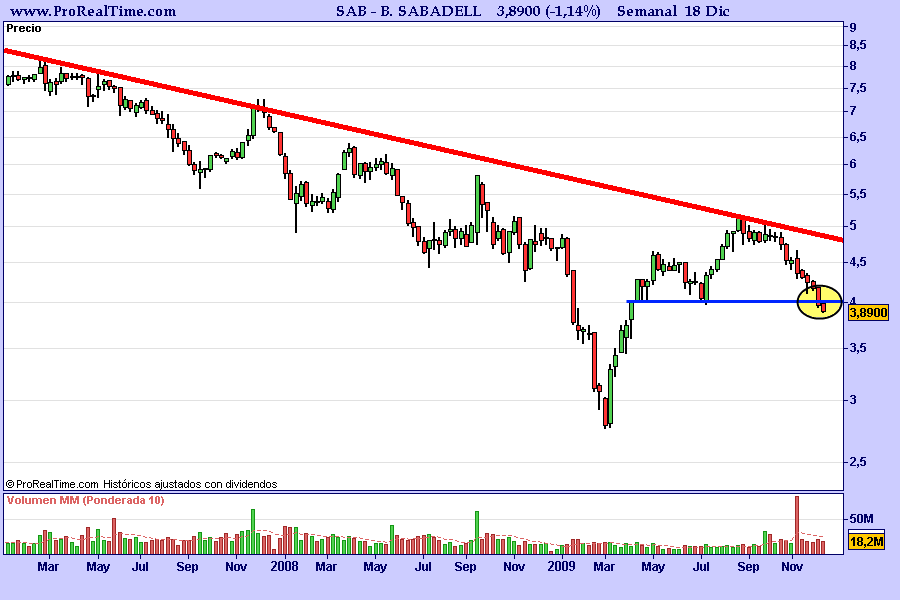Click the yellow highlight circle near 4
Image resolution: width=900 pixels, height=600 pixels.
(x=820, y=302)
